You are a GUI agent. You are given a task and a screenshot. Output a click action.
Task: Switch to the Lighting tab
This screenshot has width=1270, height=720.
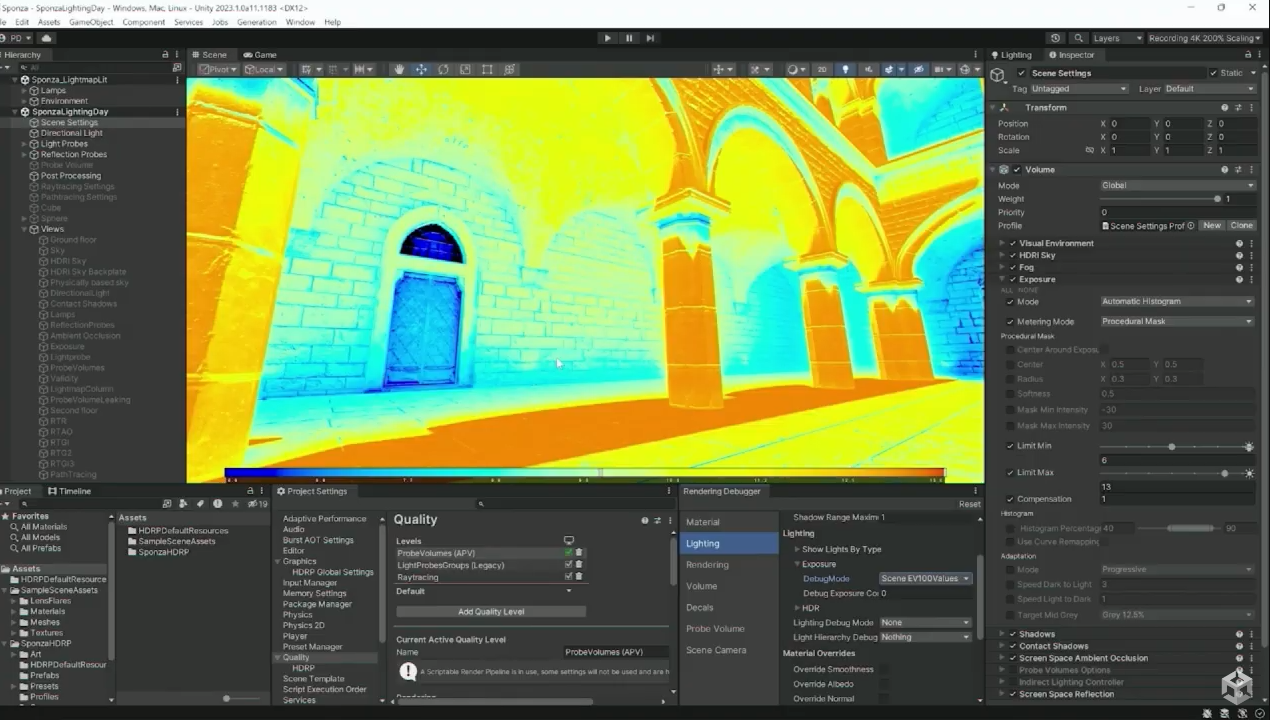[x=1011, y=55]
